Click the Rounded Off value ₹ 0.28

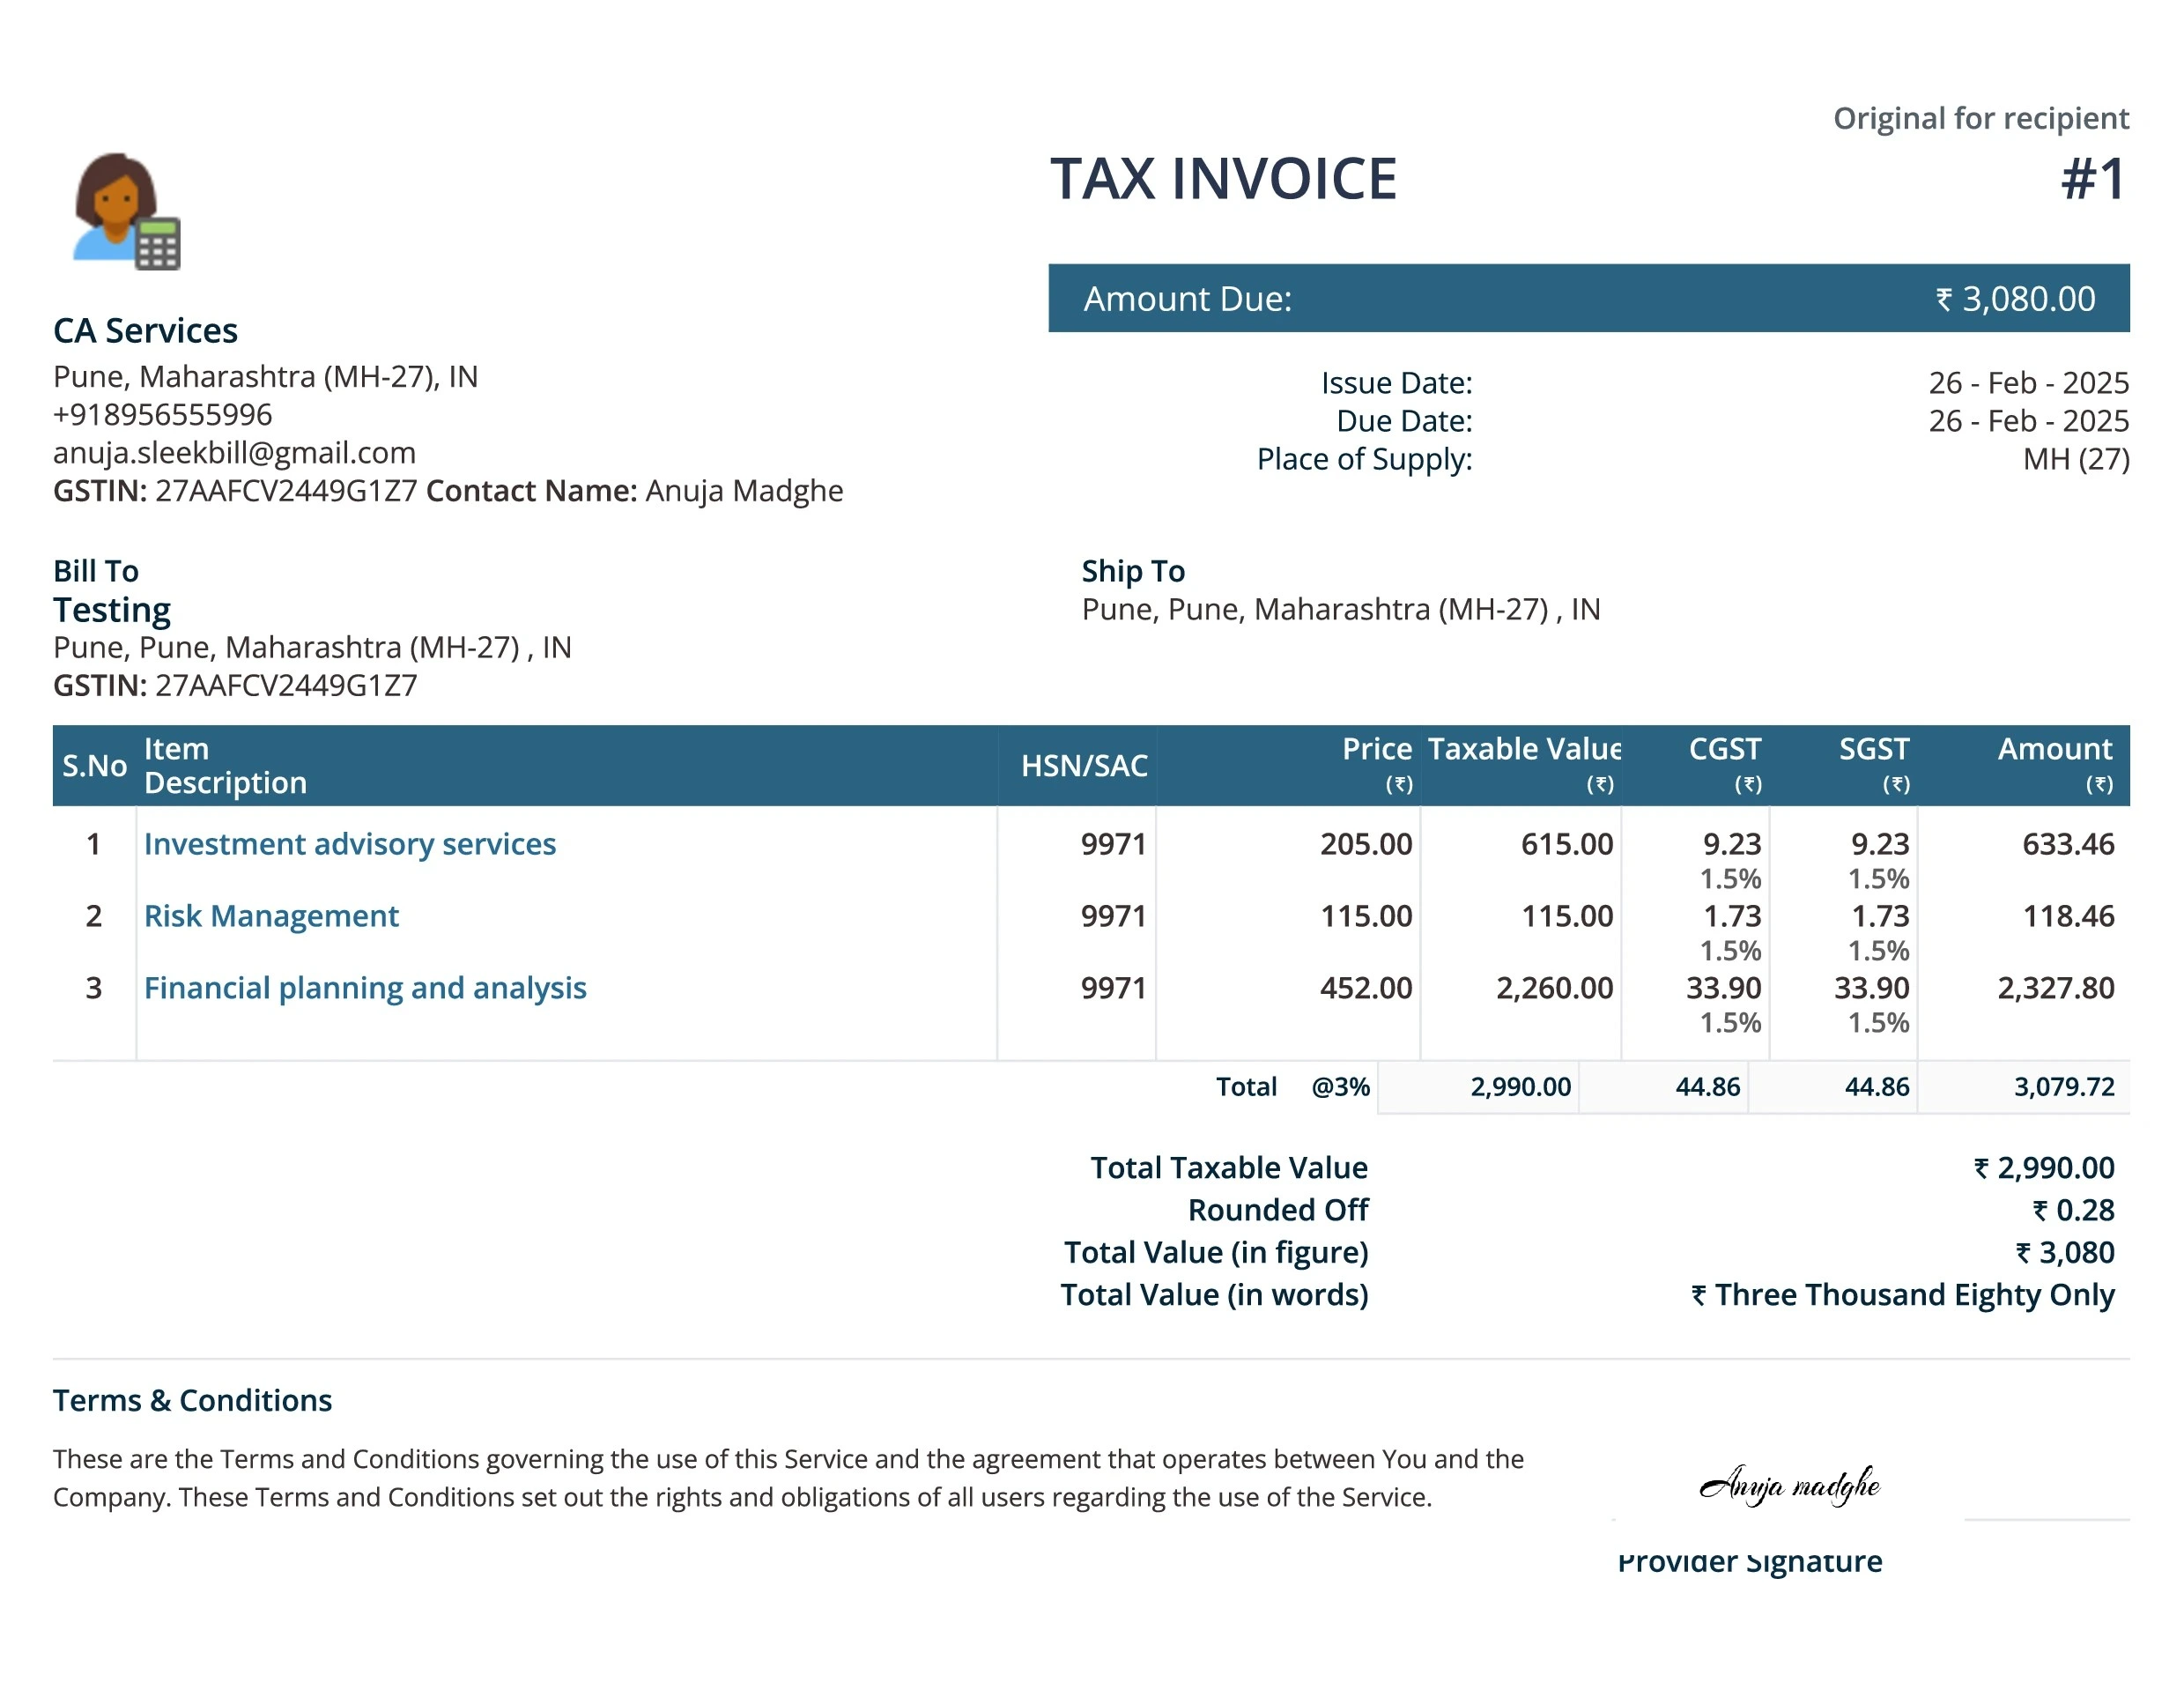tap(2073, 1211)
